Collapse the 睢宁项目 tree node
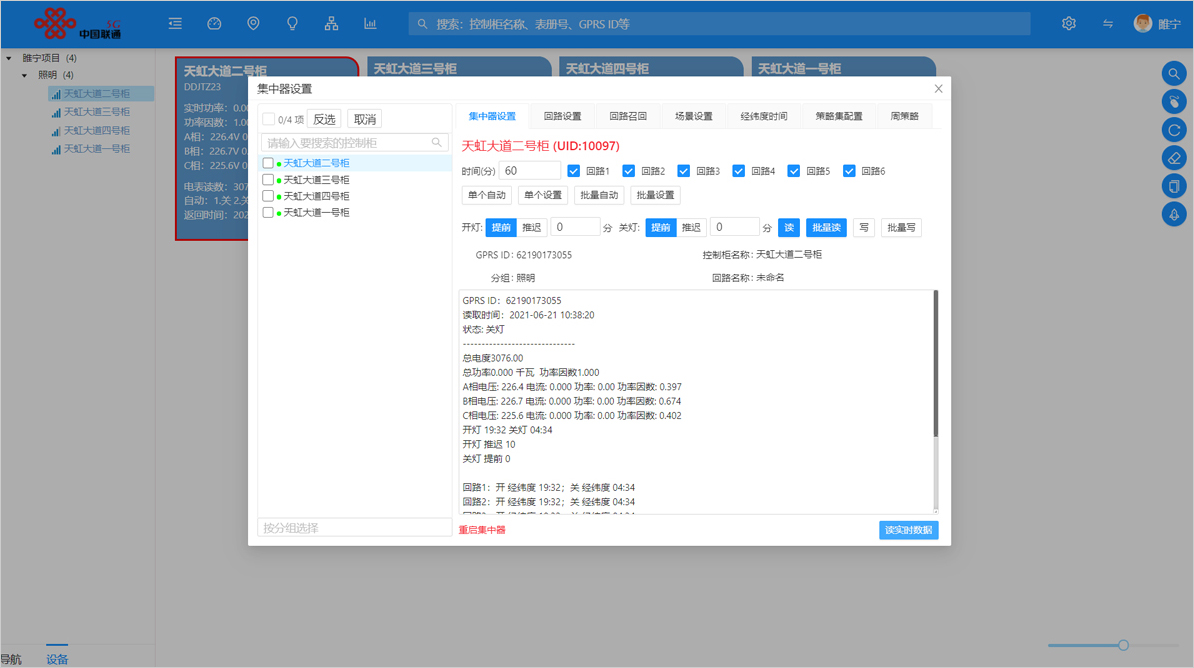Viewport: 1194px width, 668px height. [10, 58]
